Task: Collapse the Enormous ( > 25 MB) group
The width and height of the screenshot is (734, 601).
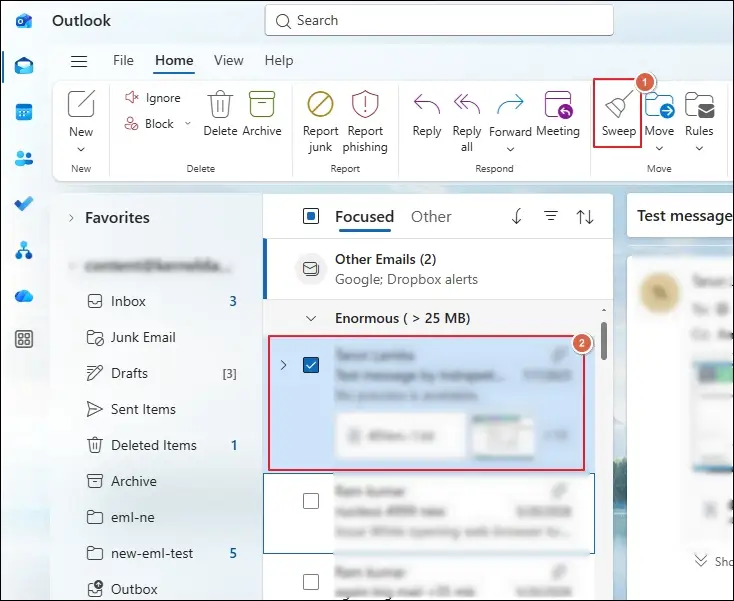Action: (311, 319)
